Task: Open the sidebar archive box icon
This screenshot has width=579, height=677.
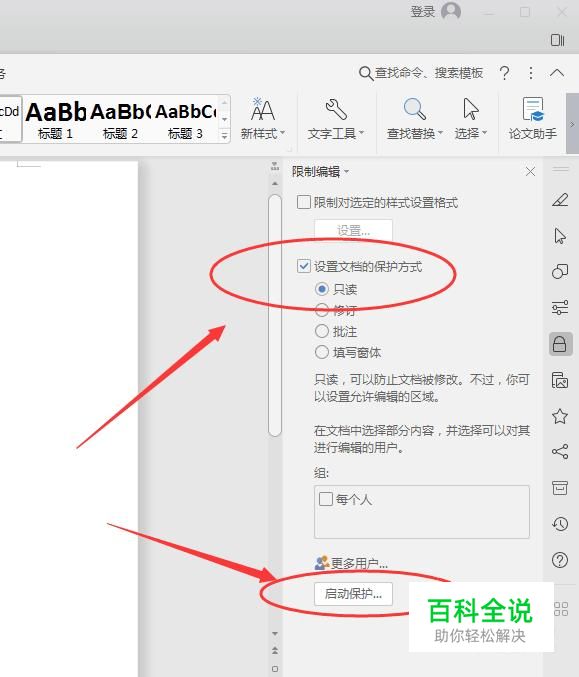Action: [x=560, y=488]
